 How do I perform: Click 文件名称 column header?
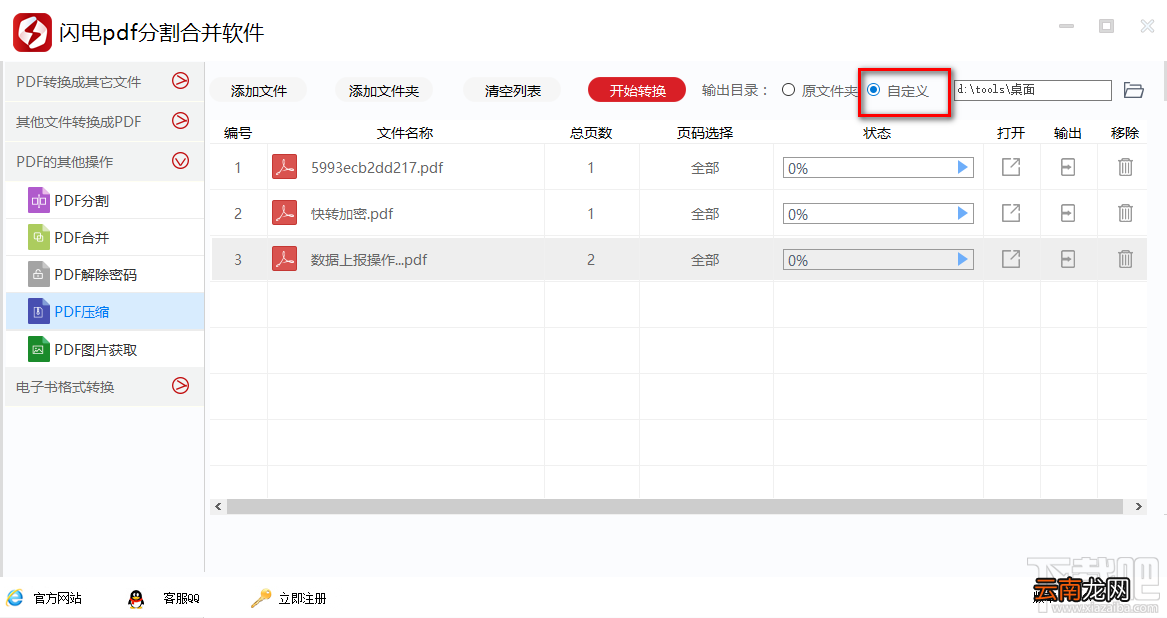pyautogui.click(x=405, y=133)
